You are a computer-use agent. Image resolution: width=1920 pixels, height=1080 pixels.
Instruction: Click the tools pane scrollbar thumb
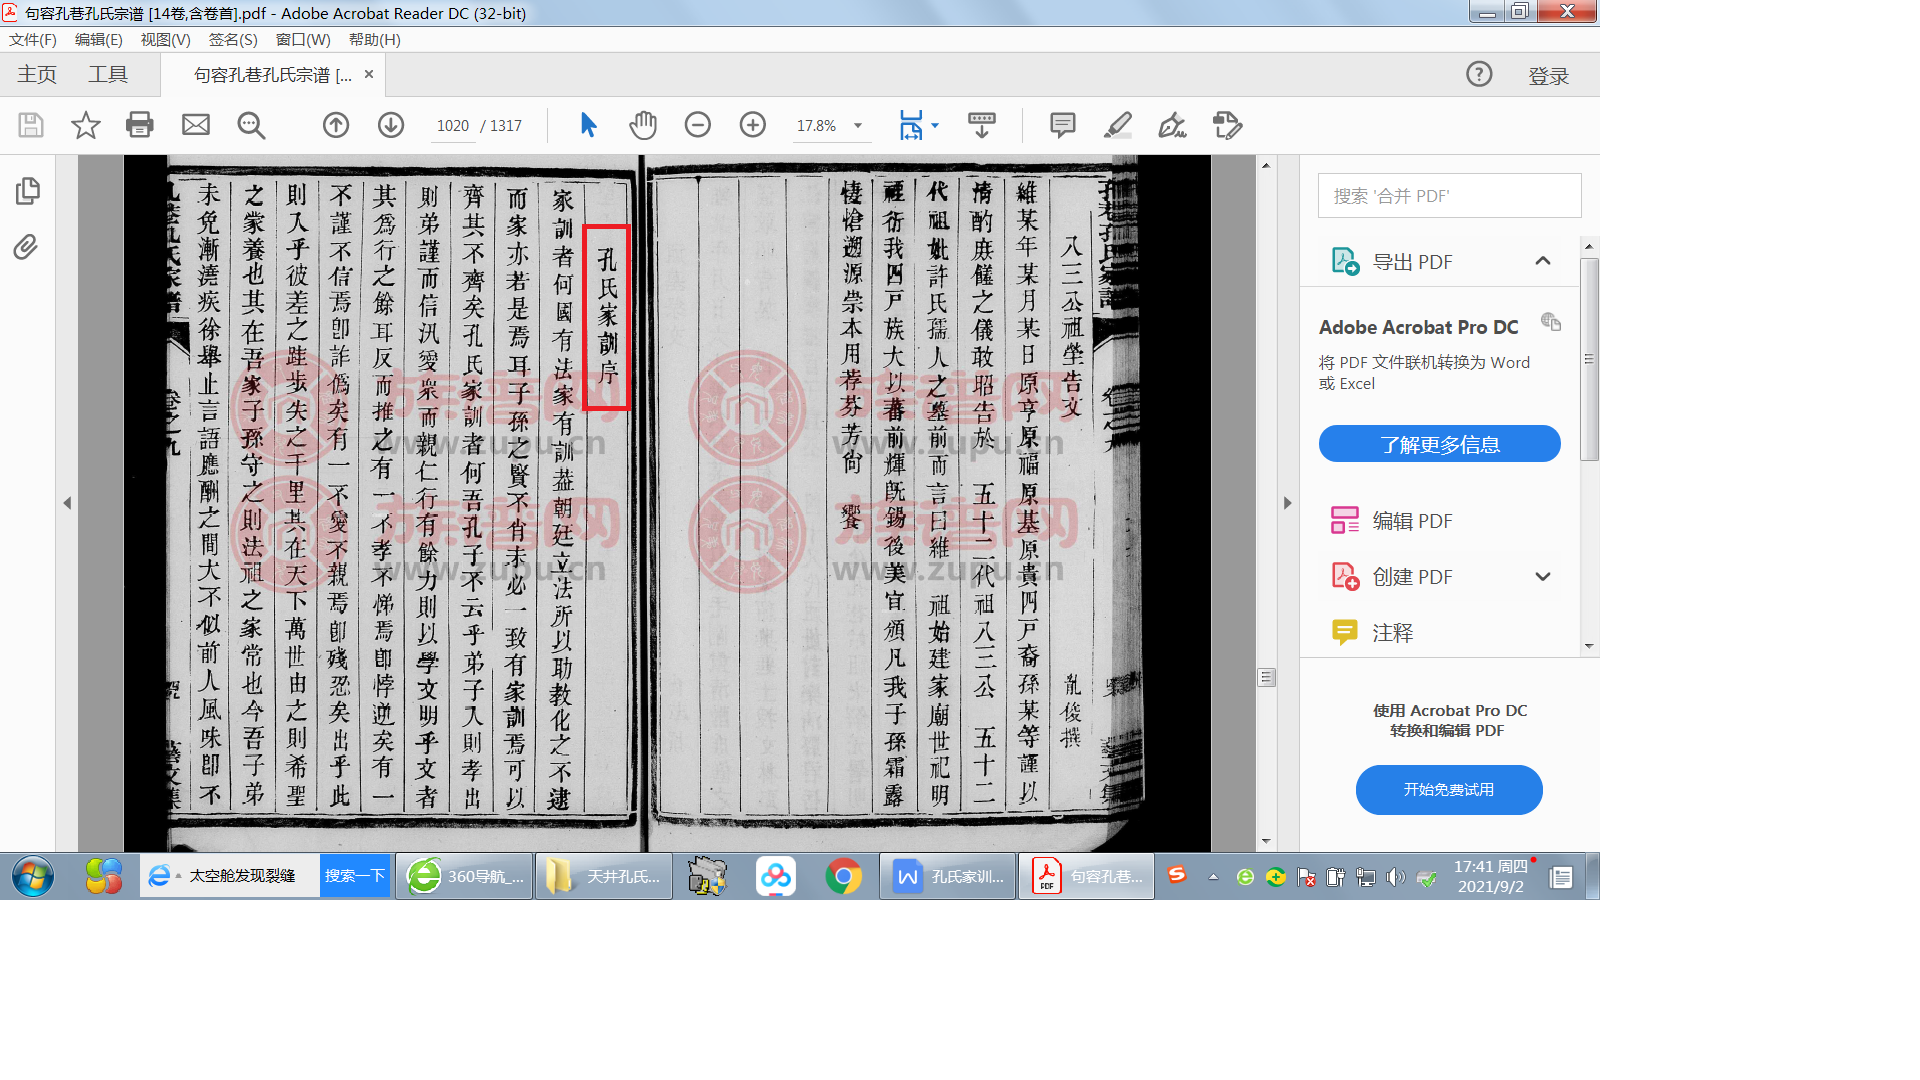tap(1589, 359)
